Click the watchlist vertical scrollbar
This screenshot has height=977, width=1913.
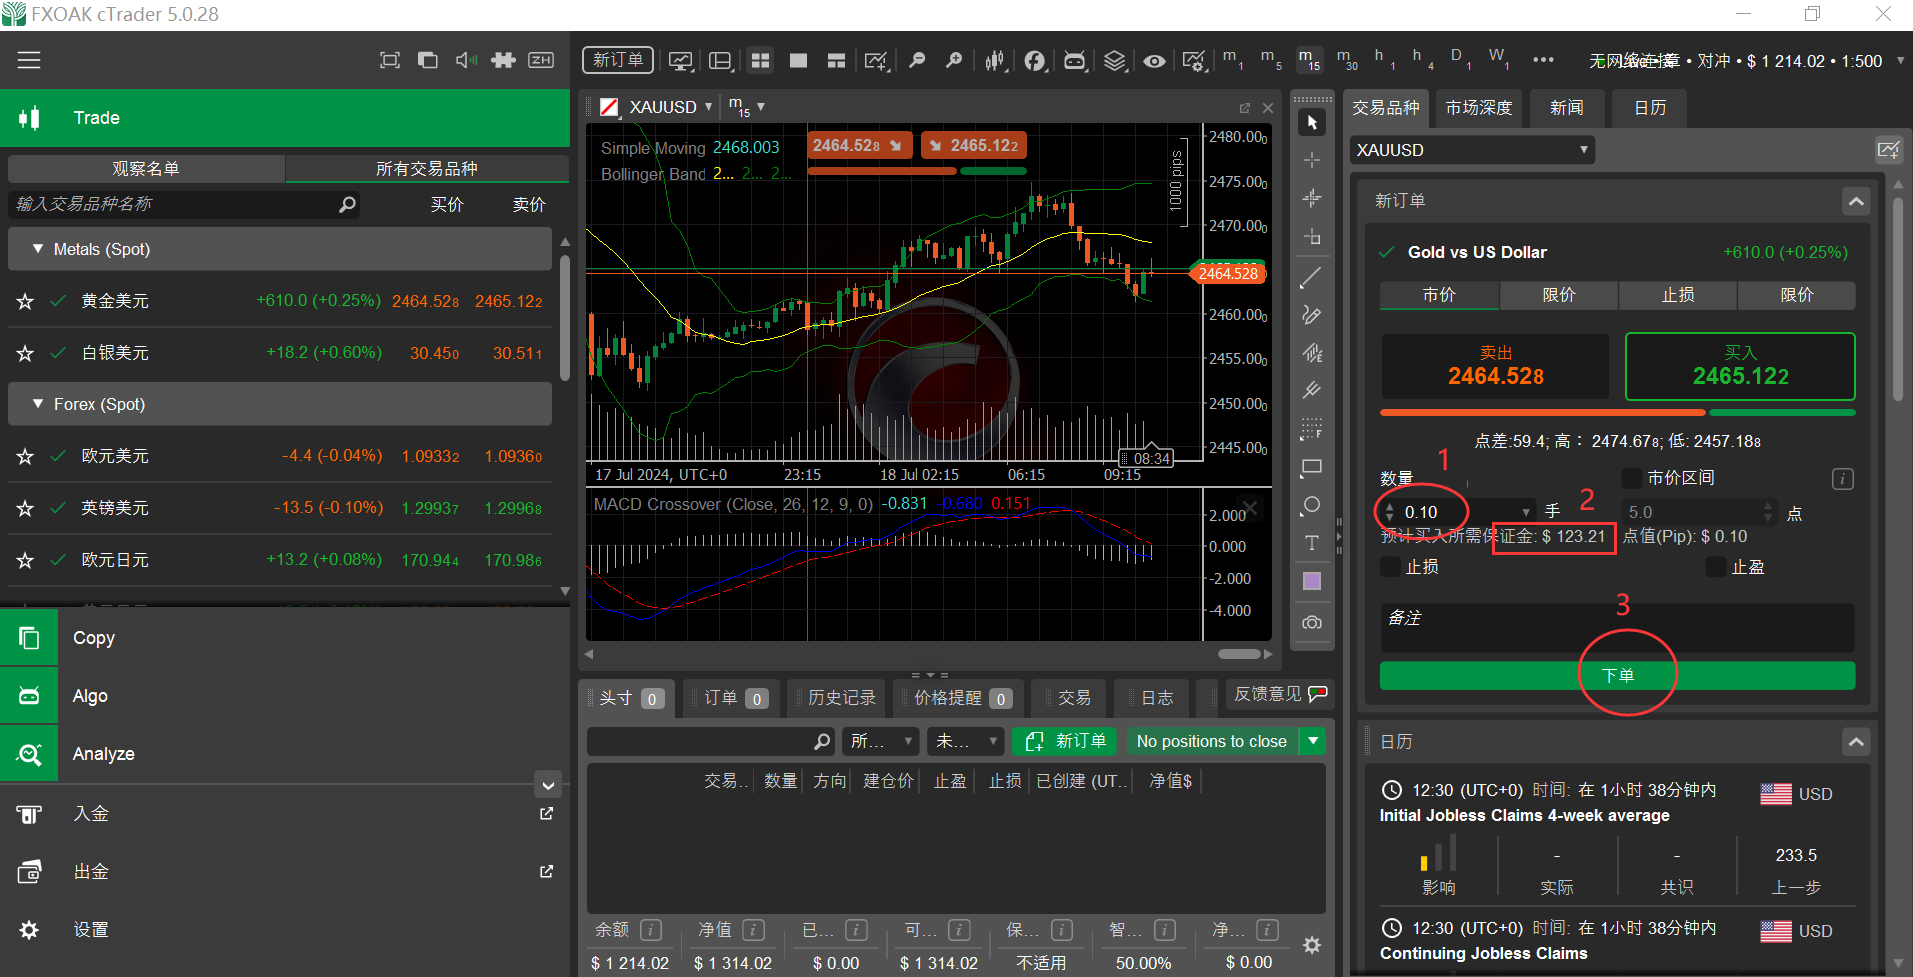click(565, 318)
